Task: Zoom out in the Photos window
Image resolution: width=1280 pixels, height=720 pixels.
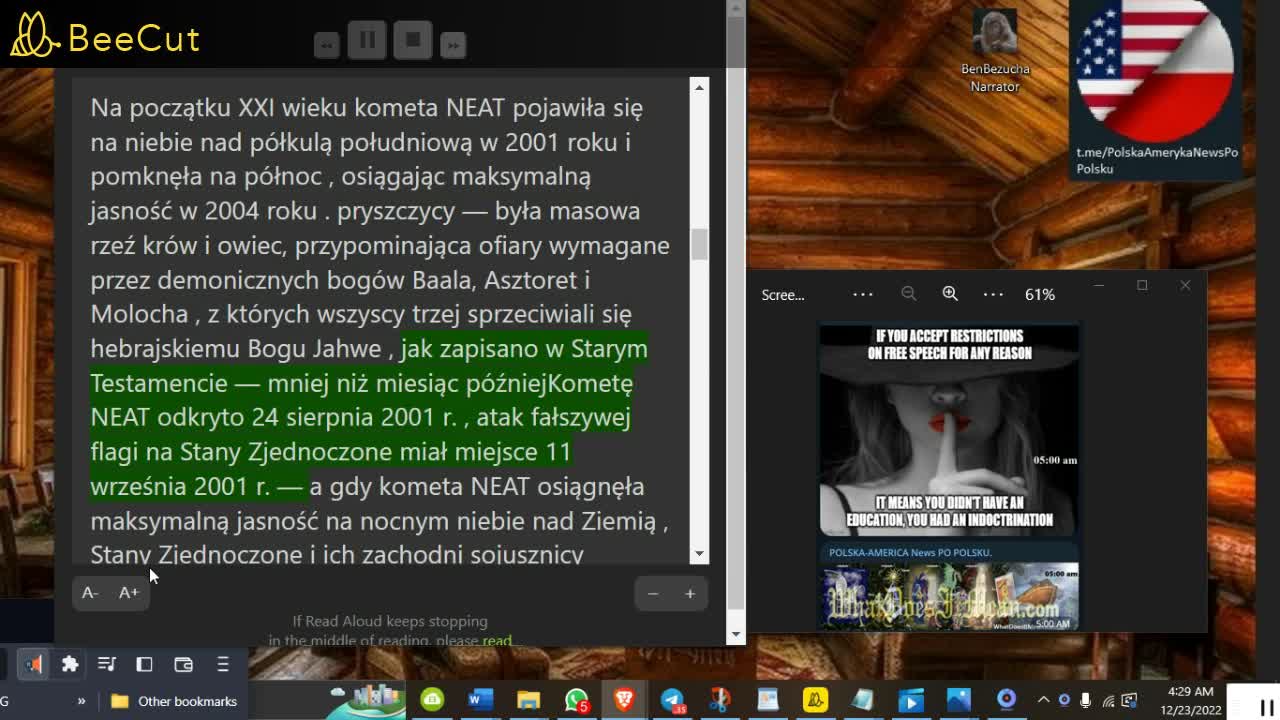Action: (x=908, y=293)
